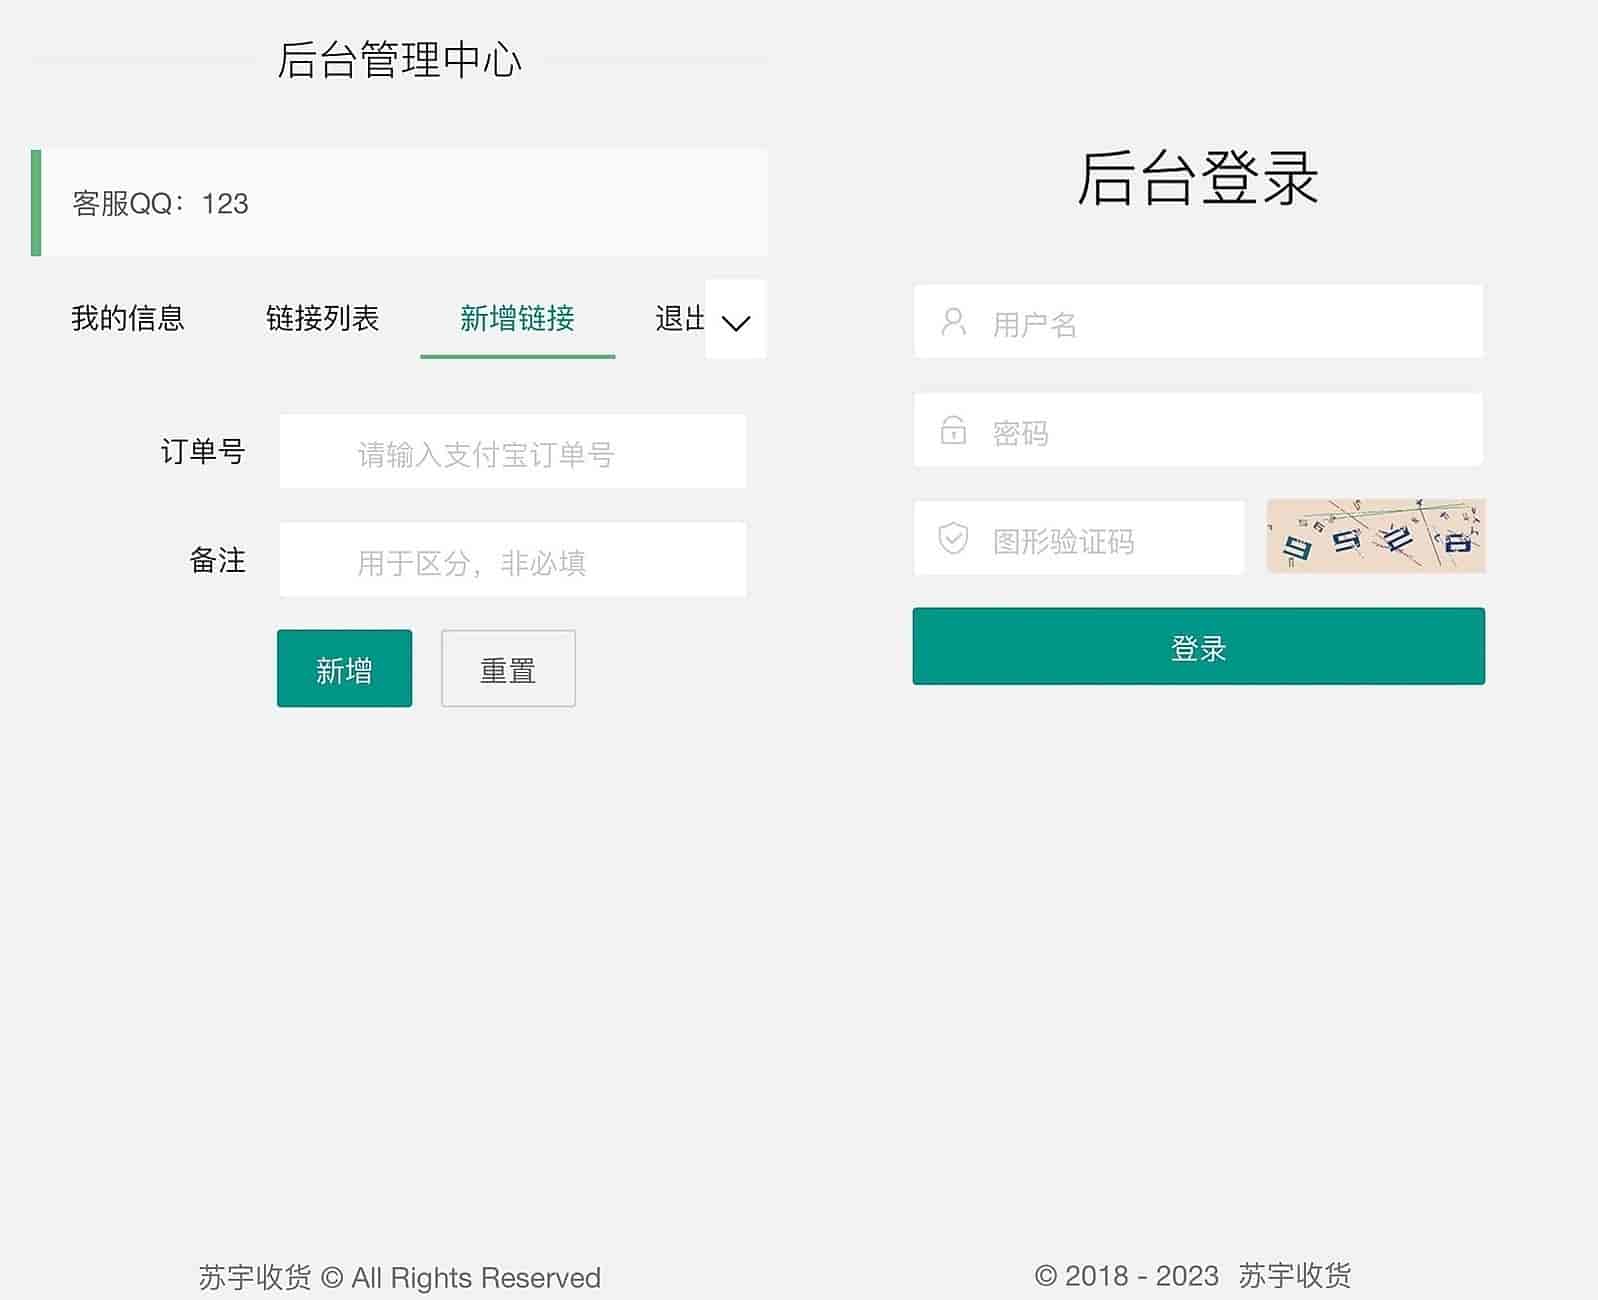Screen dimensions: 1598x1300
Task: Click the 苏宇收货 All Rights Reserved footer
Action: click(x=399, y=1277)
